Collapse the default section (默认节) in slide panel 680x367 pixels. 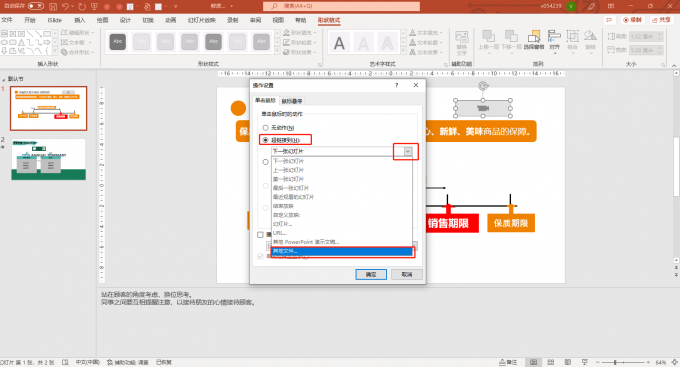[4, 79]
